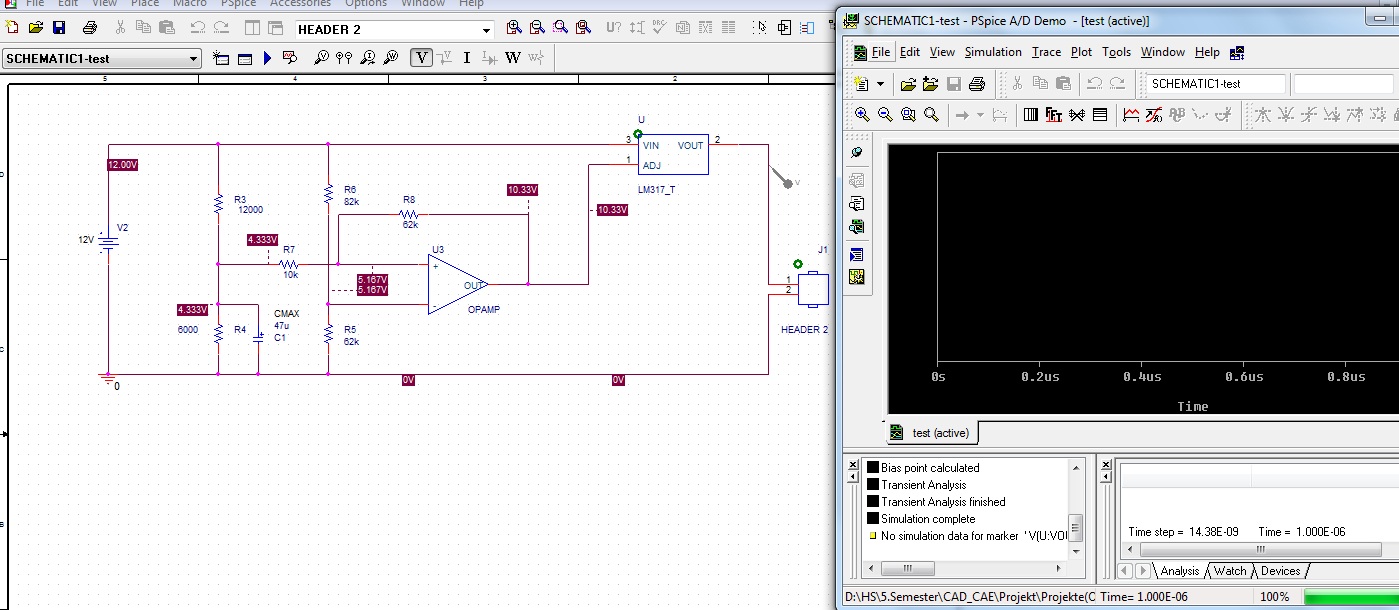Open the Place menu in Capture
The height and width of the screenshot is (610, 1399).
coord(144,4)
